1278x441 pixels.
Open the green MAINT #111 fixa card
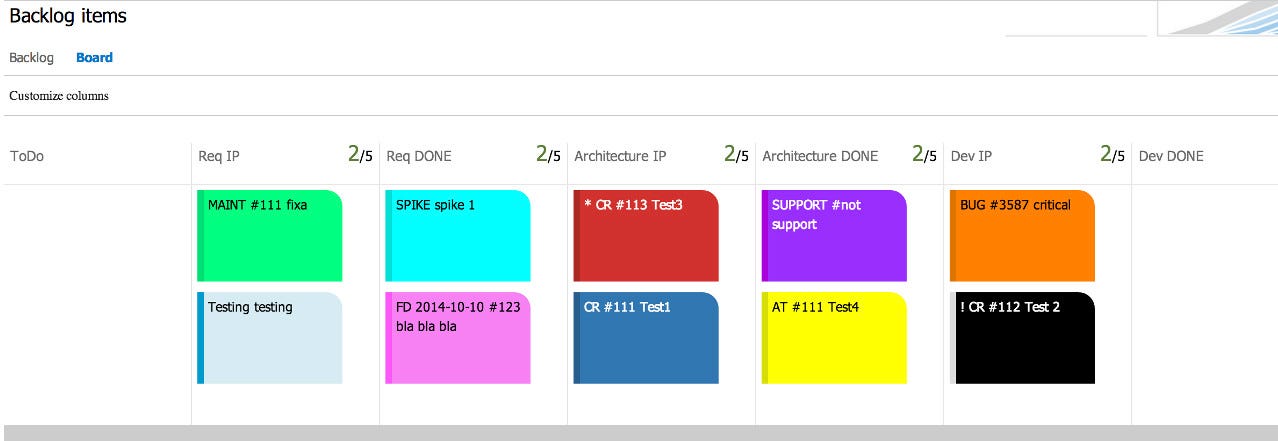click(x=270, y=236)
